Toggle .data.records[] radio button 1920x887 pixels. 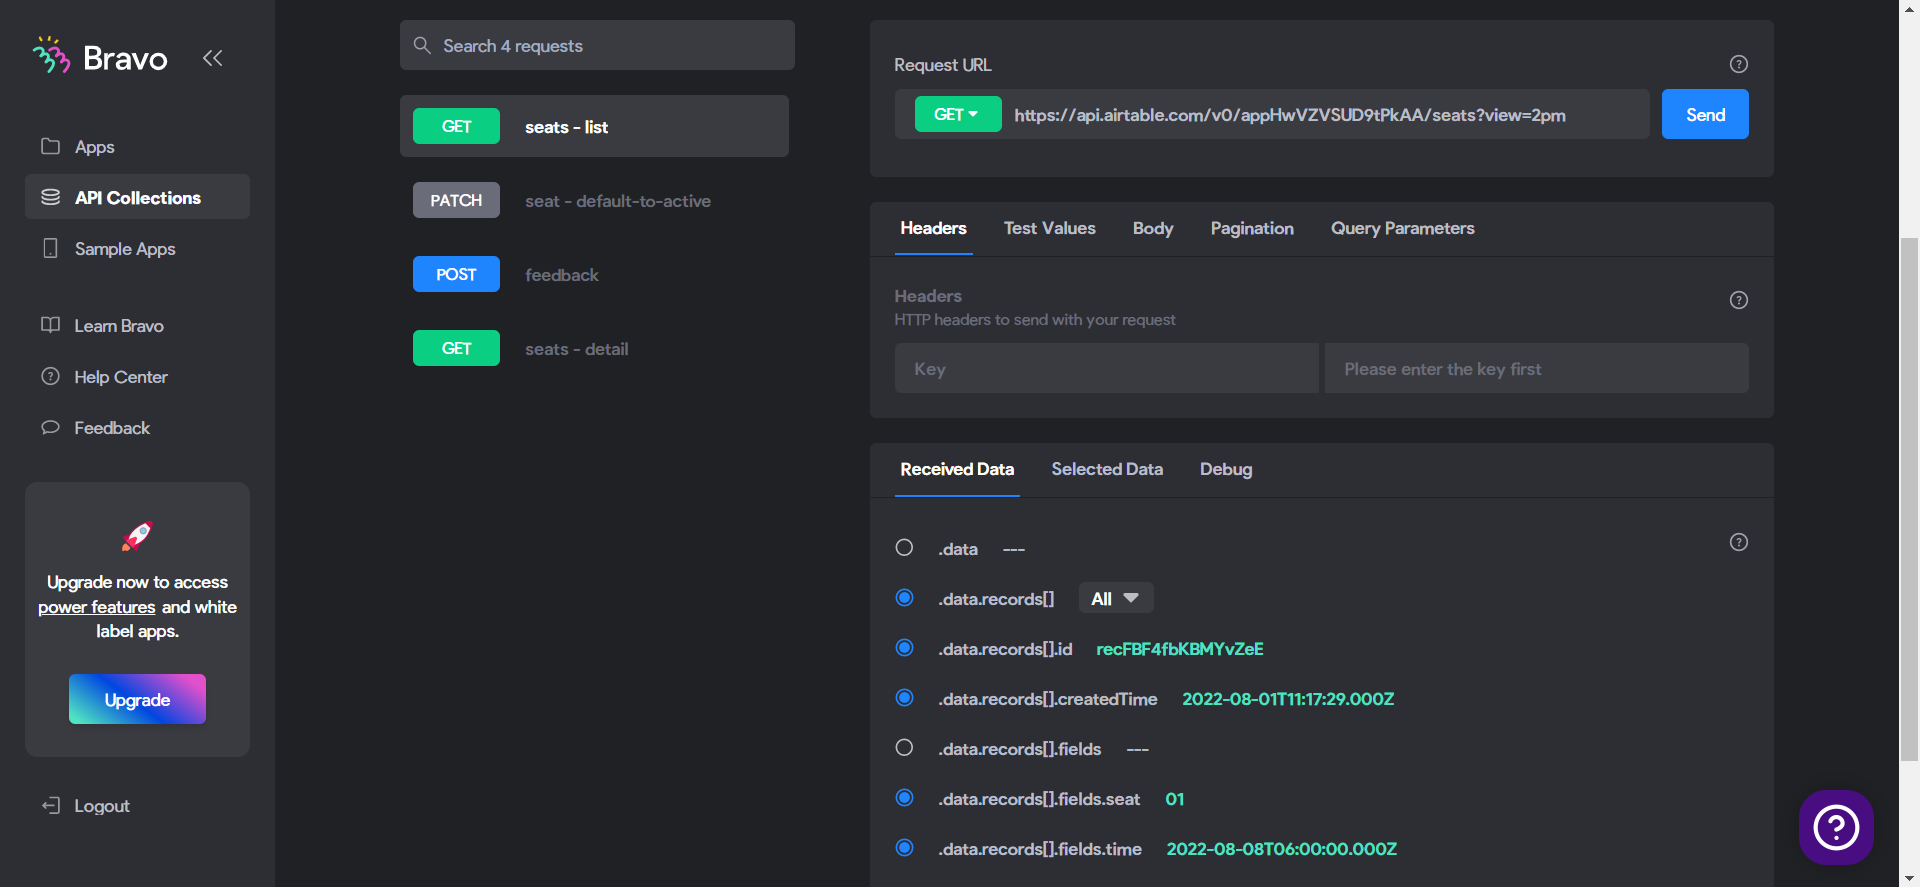tap(904, 598)
